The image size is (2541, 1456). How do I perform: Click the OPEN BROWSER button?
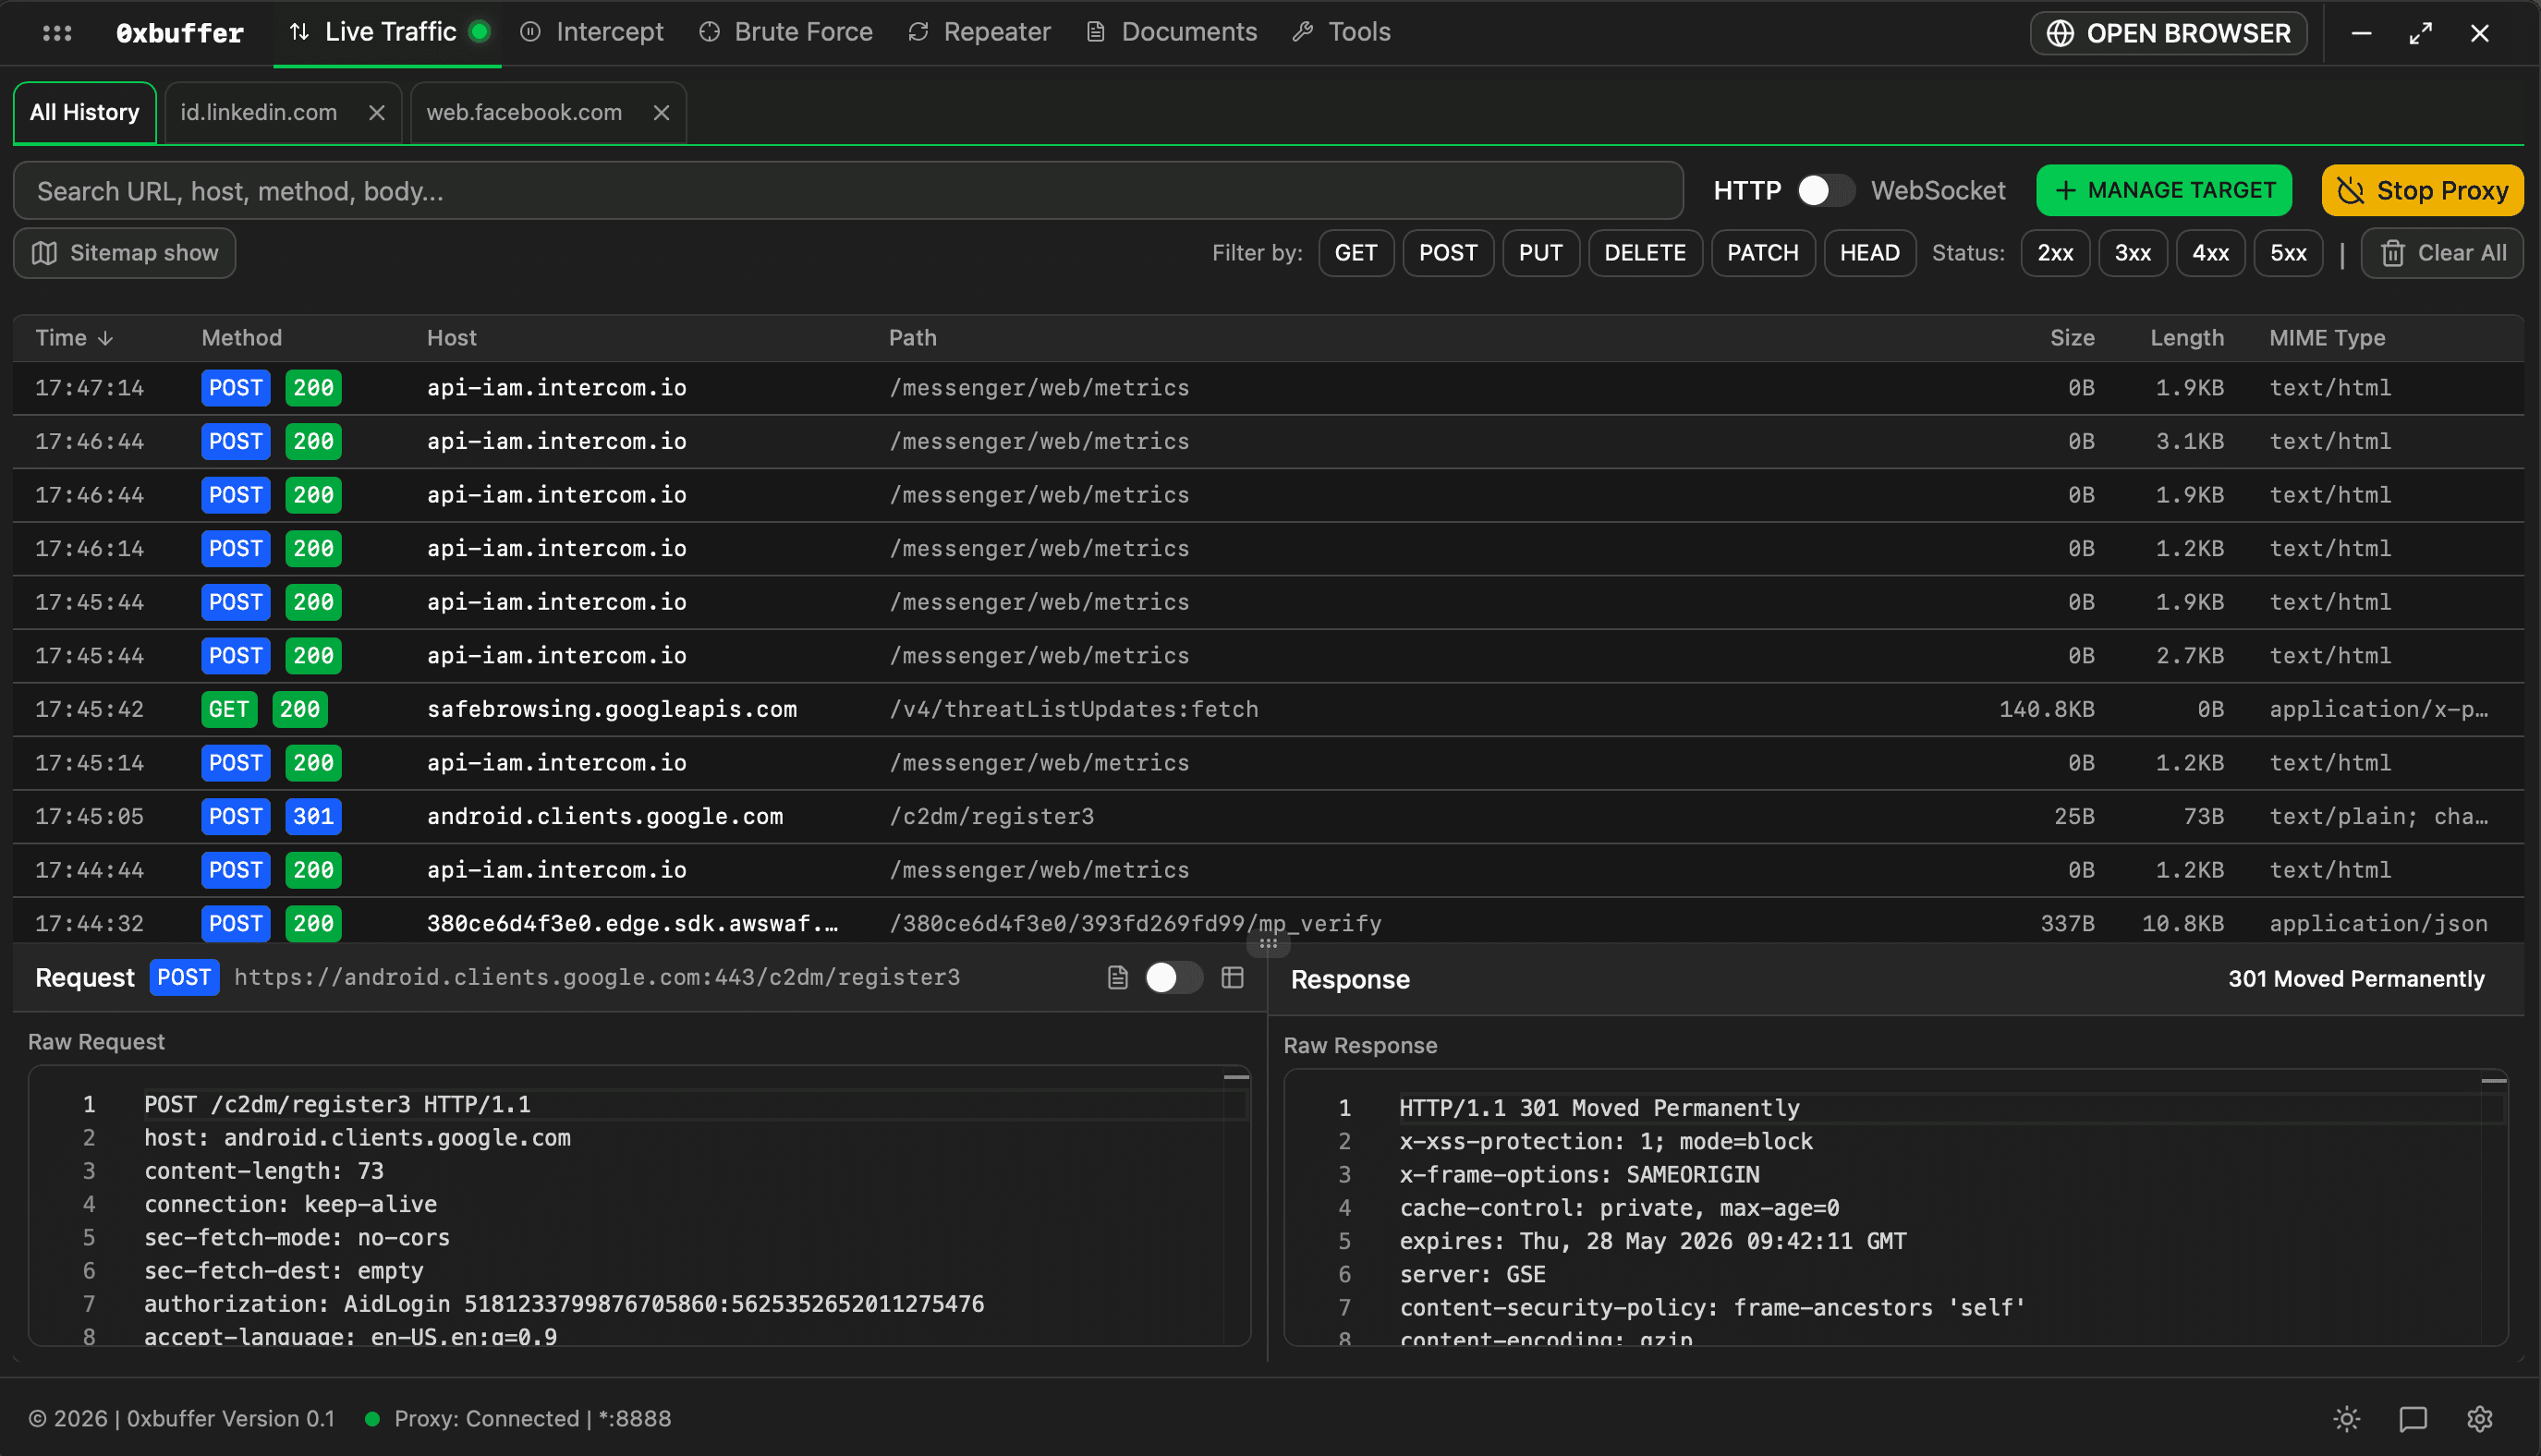tap(2168, 33)
